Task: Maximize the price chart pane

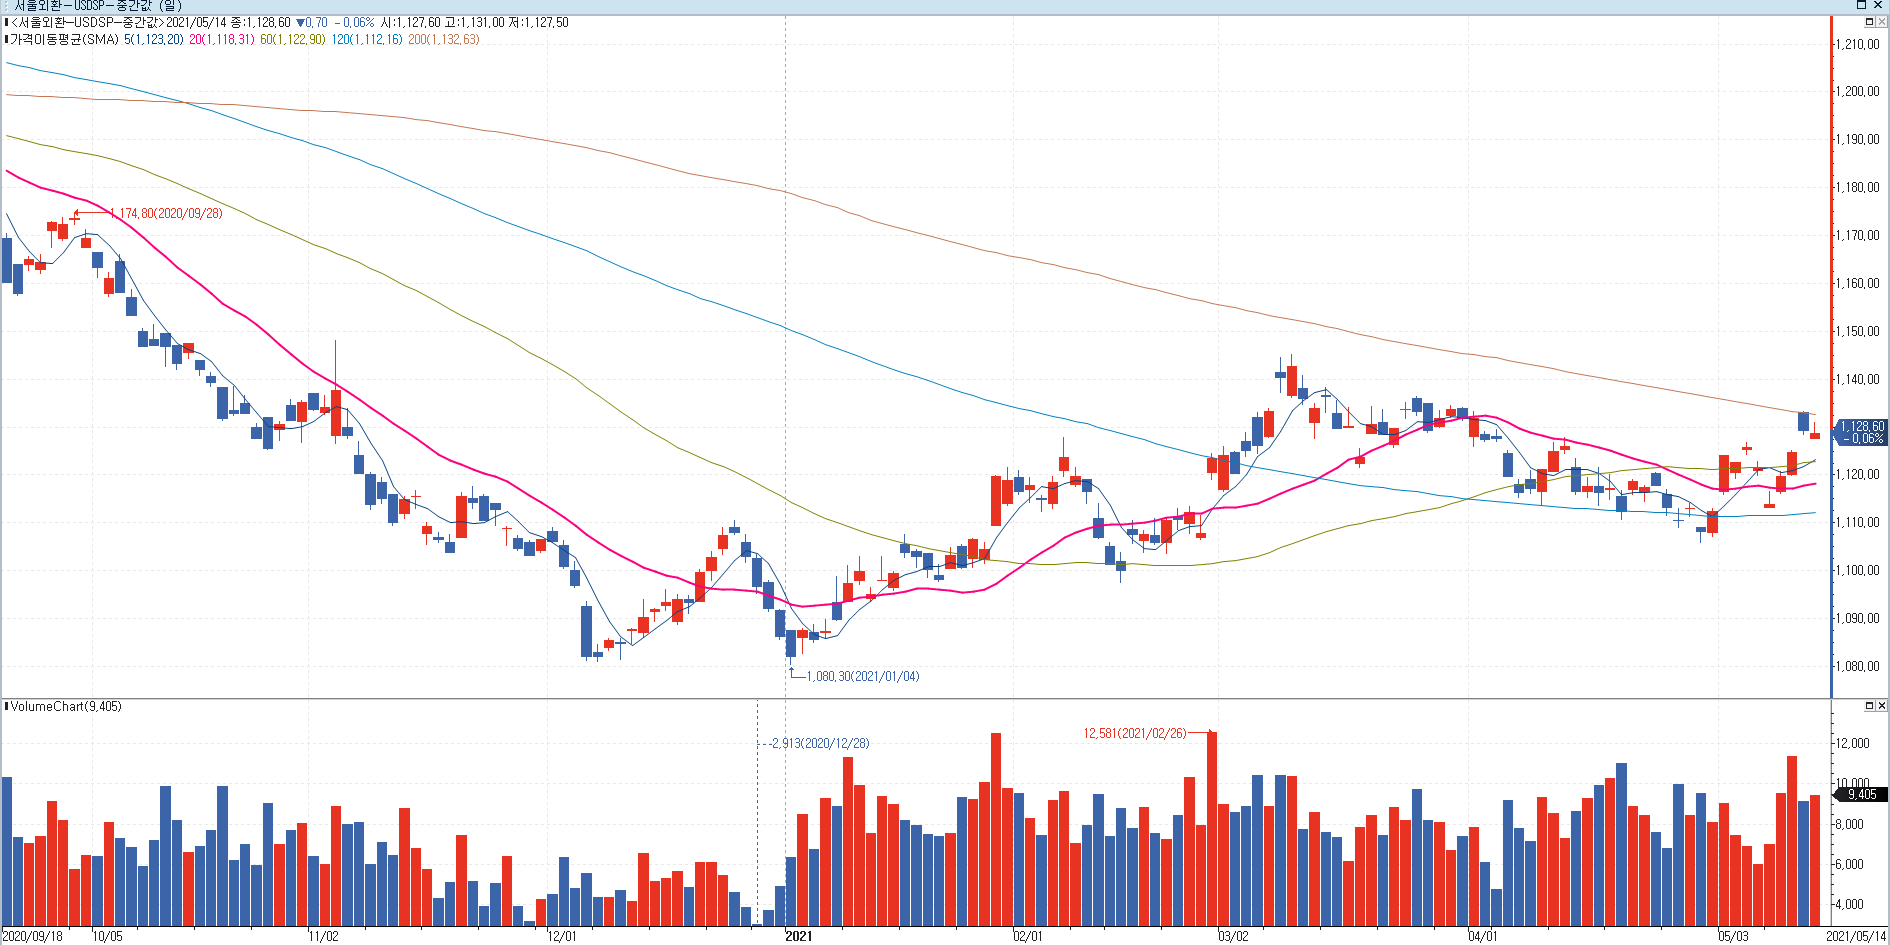Action: click(1869, 22)
